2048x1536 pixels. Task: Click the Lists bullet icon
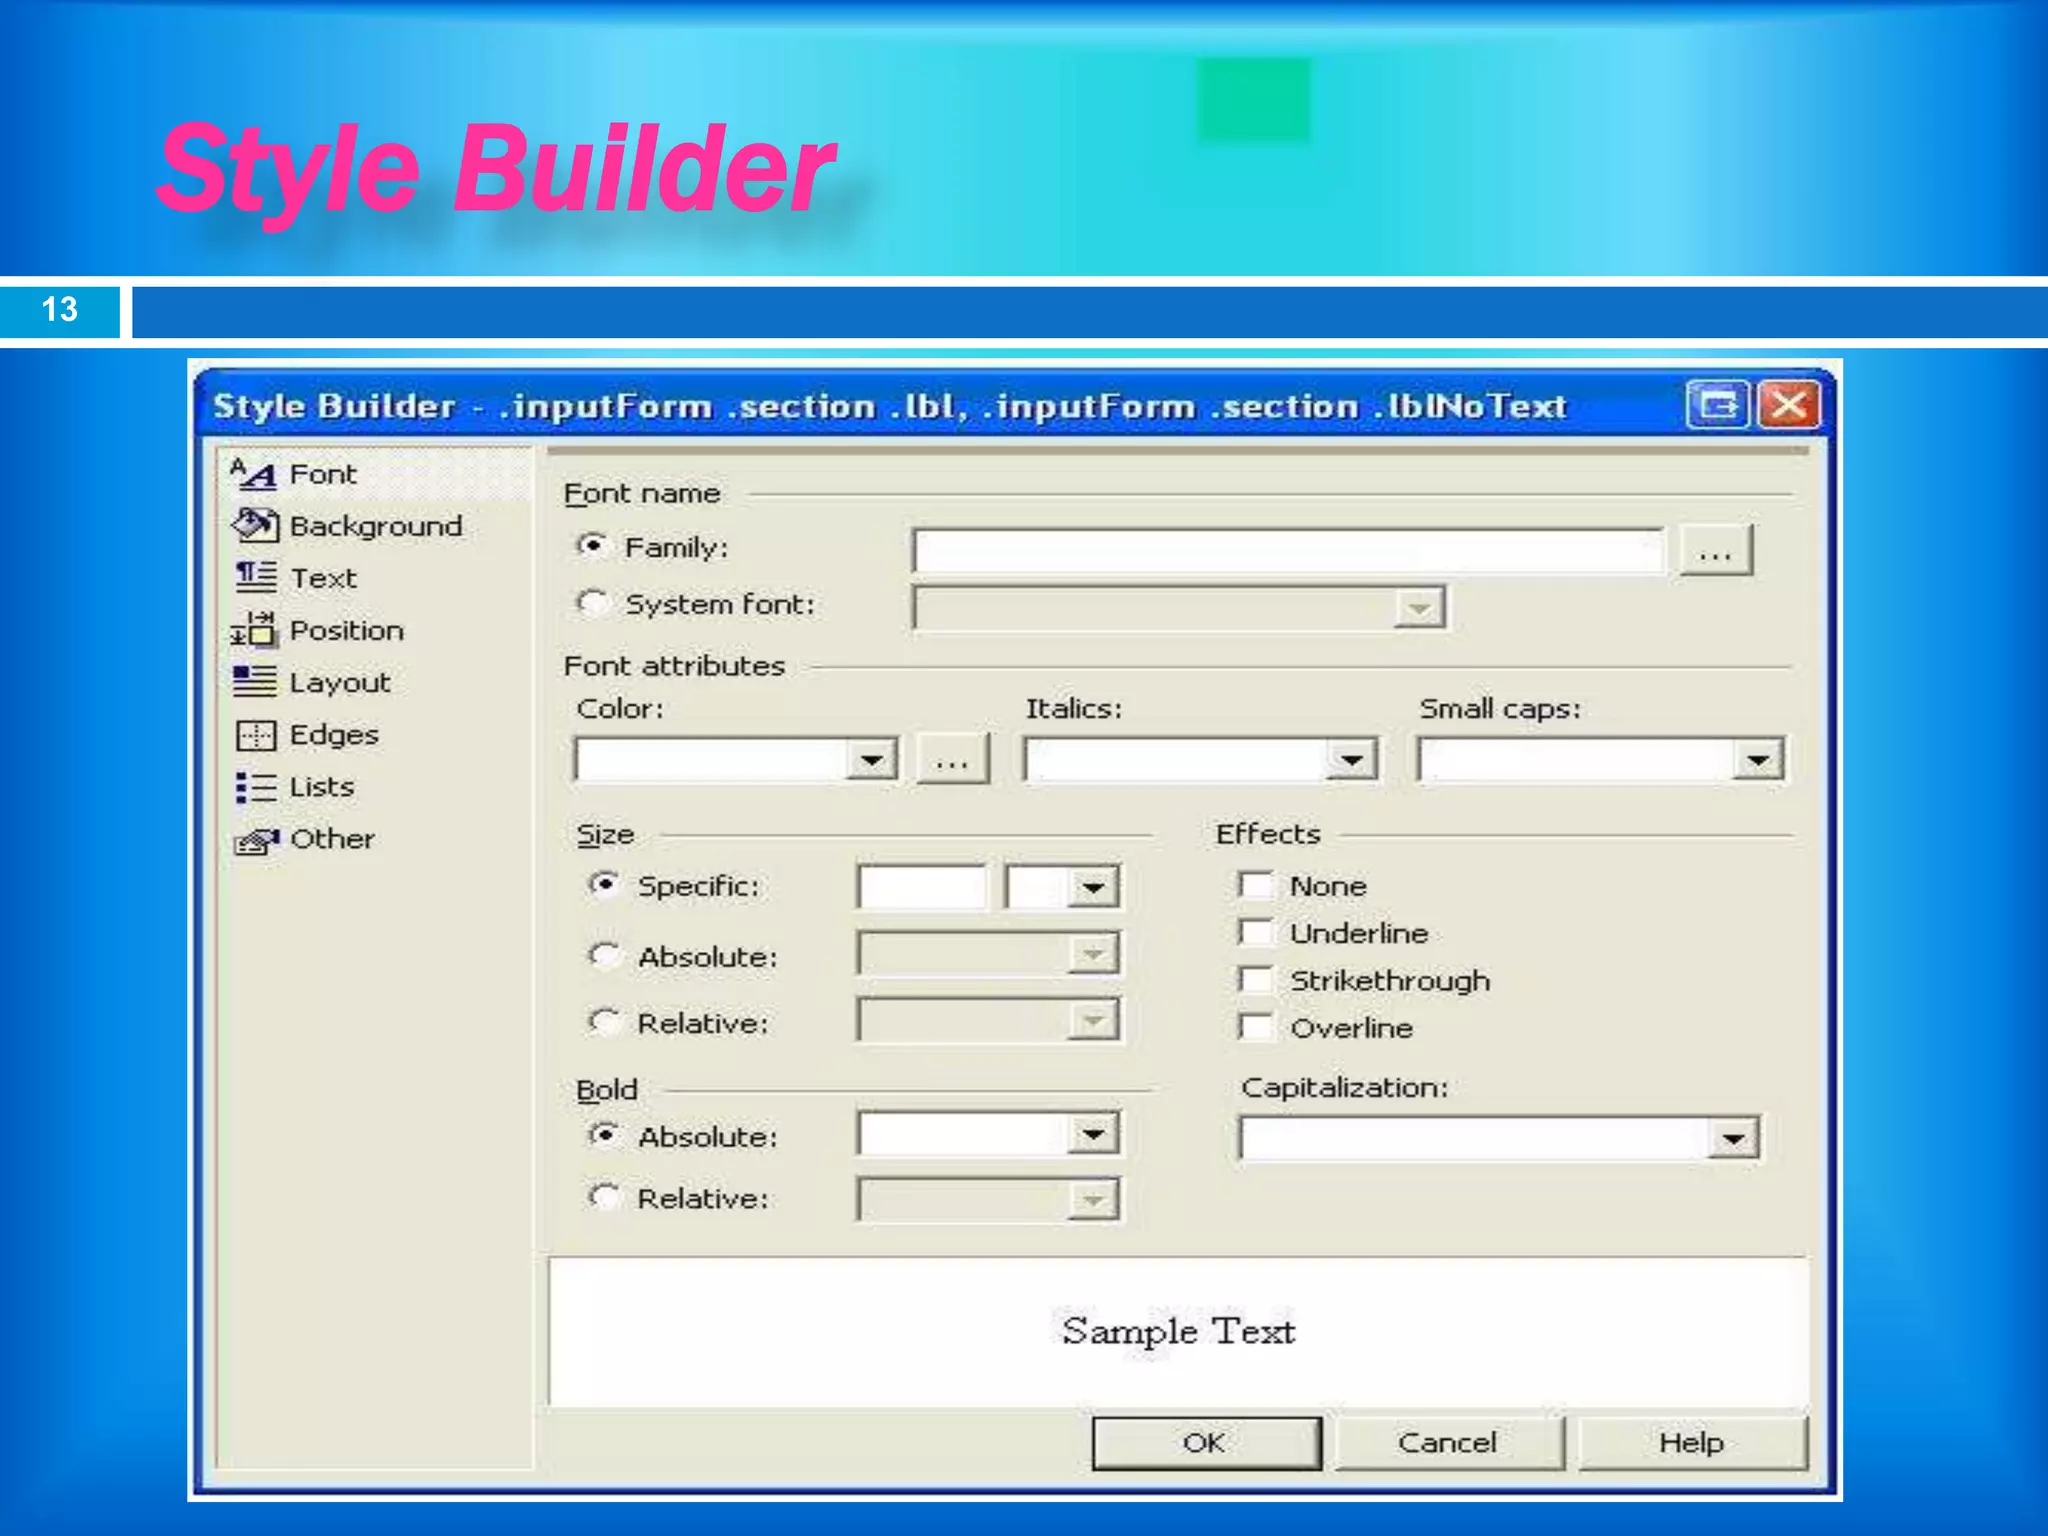click(255, 787)
